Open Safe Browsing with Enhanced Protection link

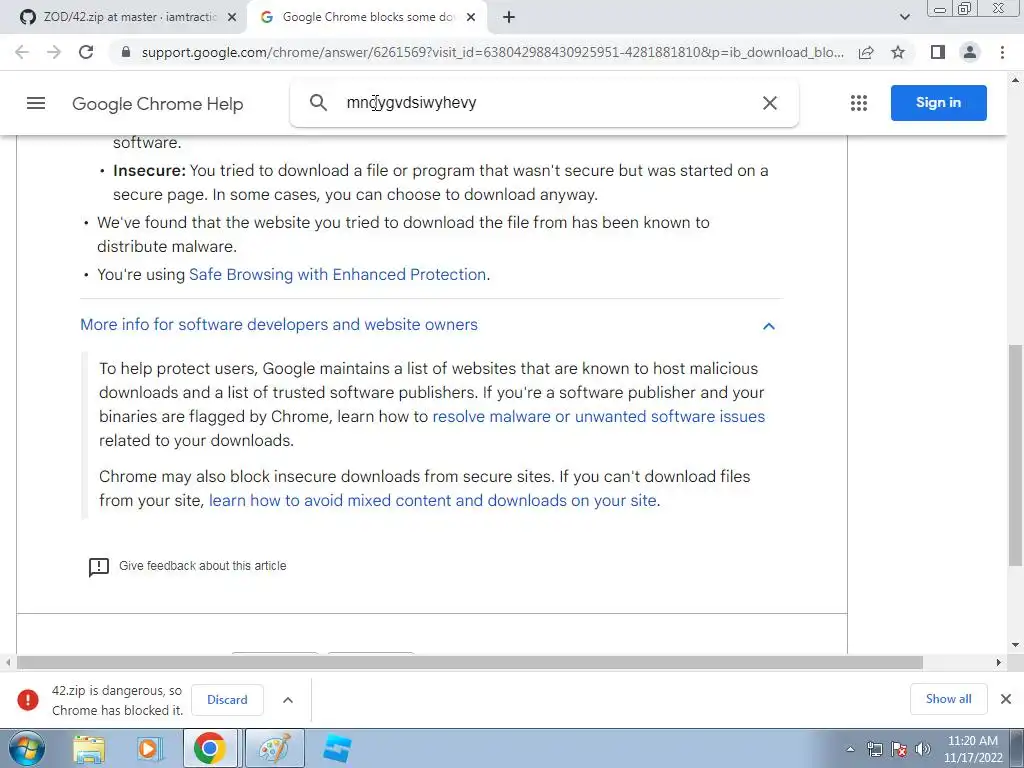tap(337, 274)
